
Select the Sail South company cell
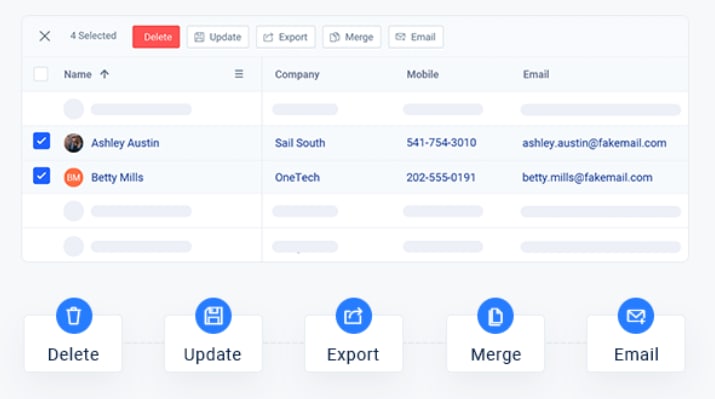[300, 143]
